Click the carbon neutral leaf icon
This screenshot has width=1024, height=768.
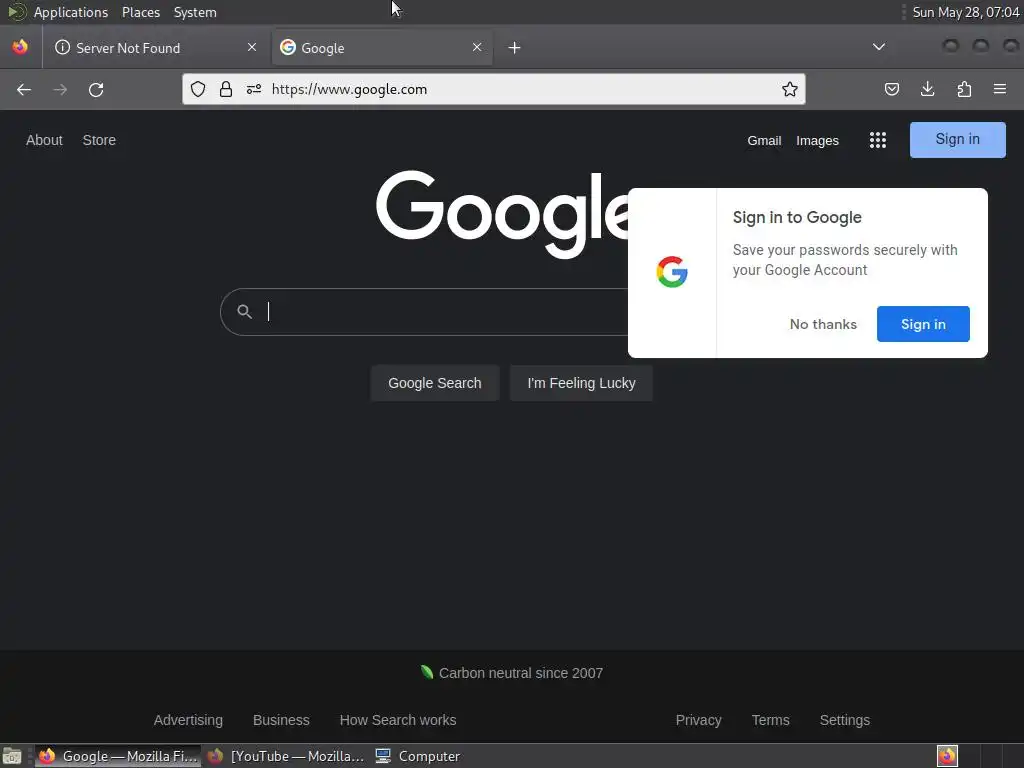[427, 672]
